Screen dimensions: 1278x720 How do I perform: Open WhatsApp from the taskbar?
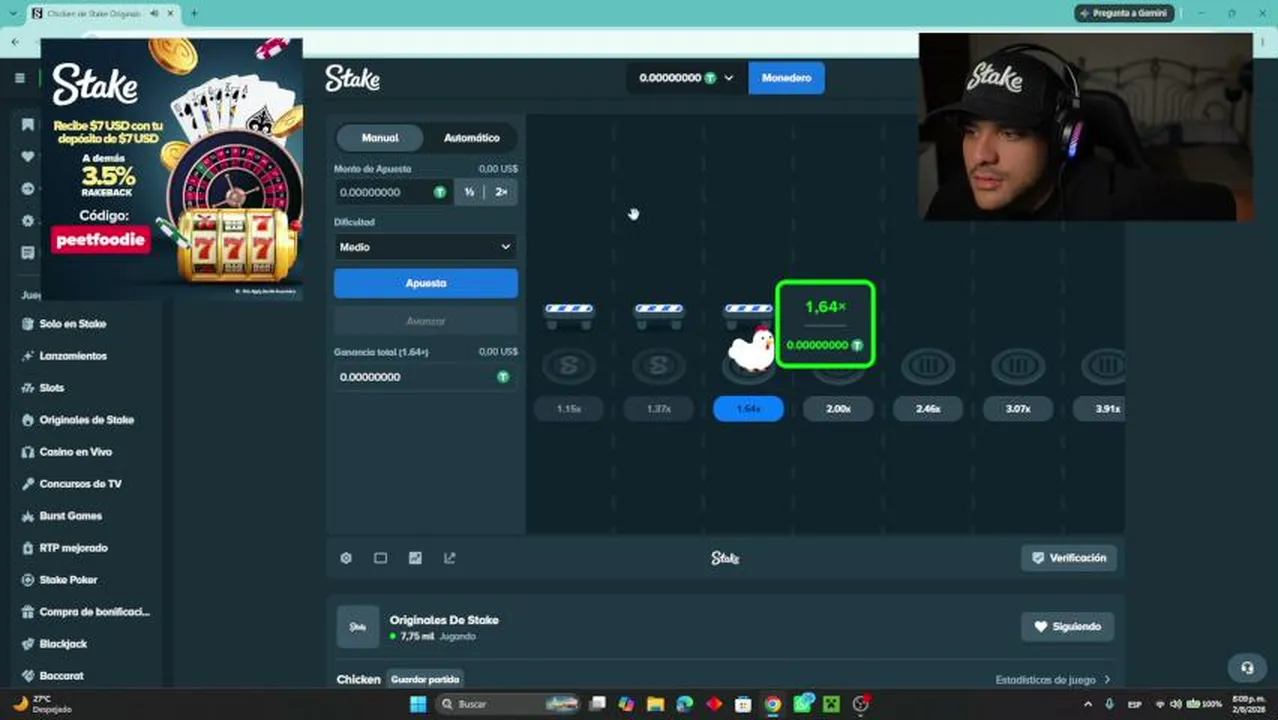pyautogui.click(x=802, y=704)
